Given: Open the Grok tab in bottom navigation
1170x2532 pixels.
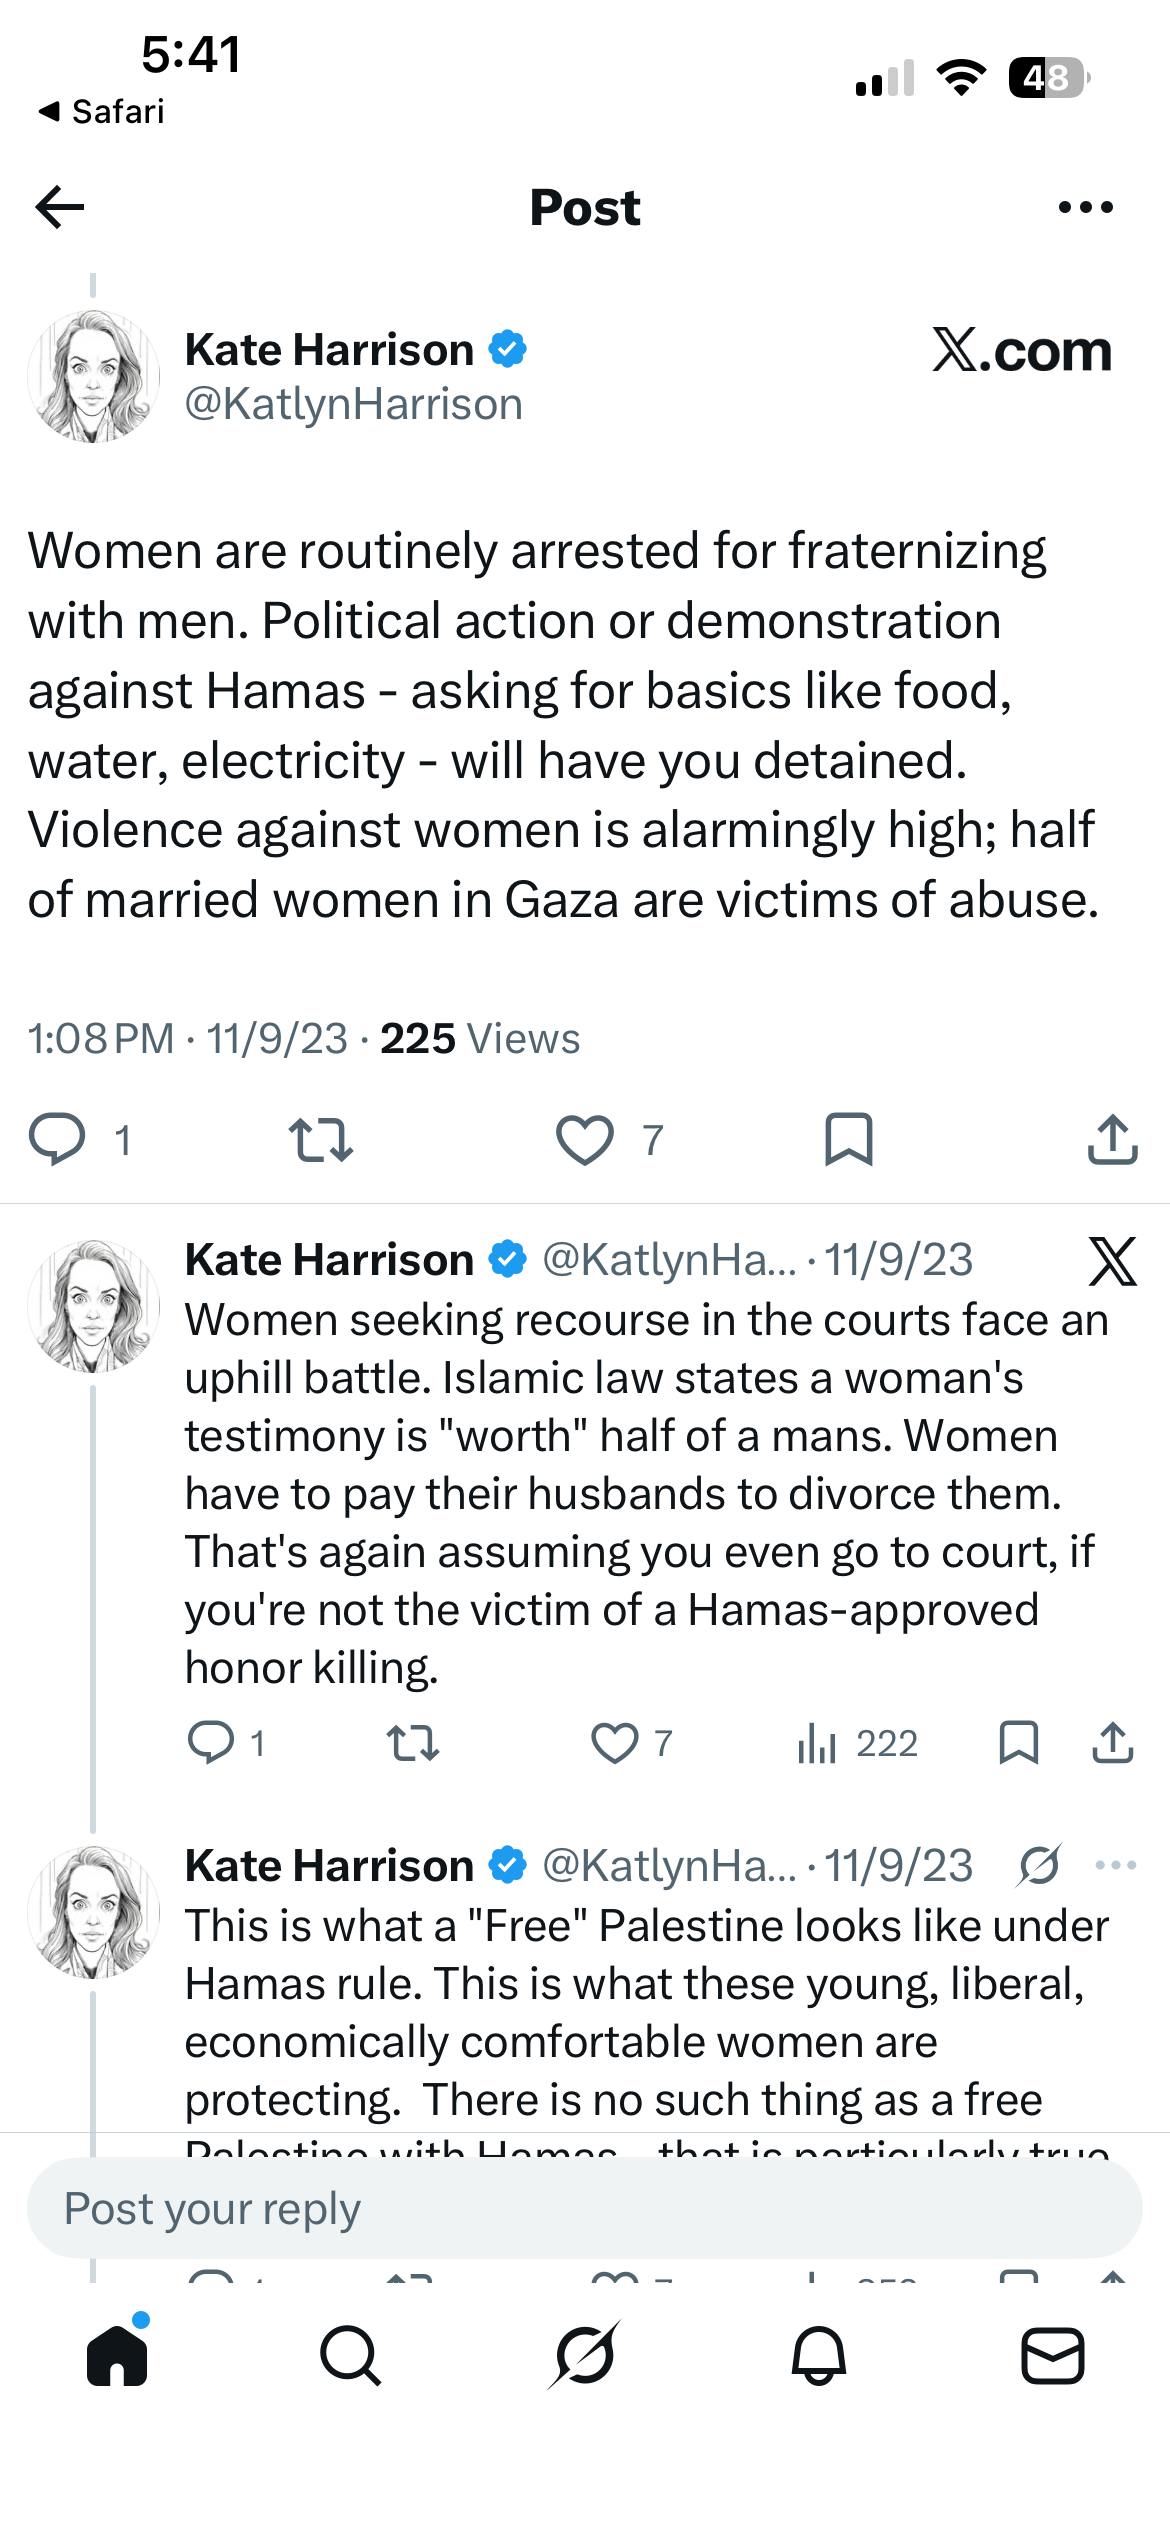Looking at the screenshot, I should coord(585,2355).
